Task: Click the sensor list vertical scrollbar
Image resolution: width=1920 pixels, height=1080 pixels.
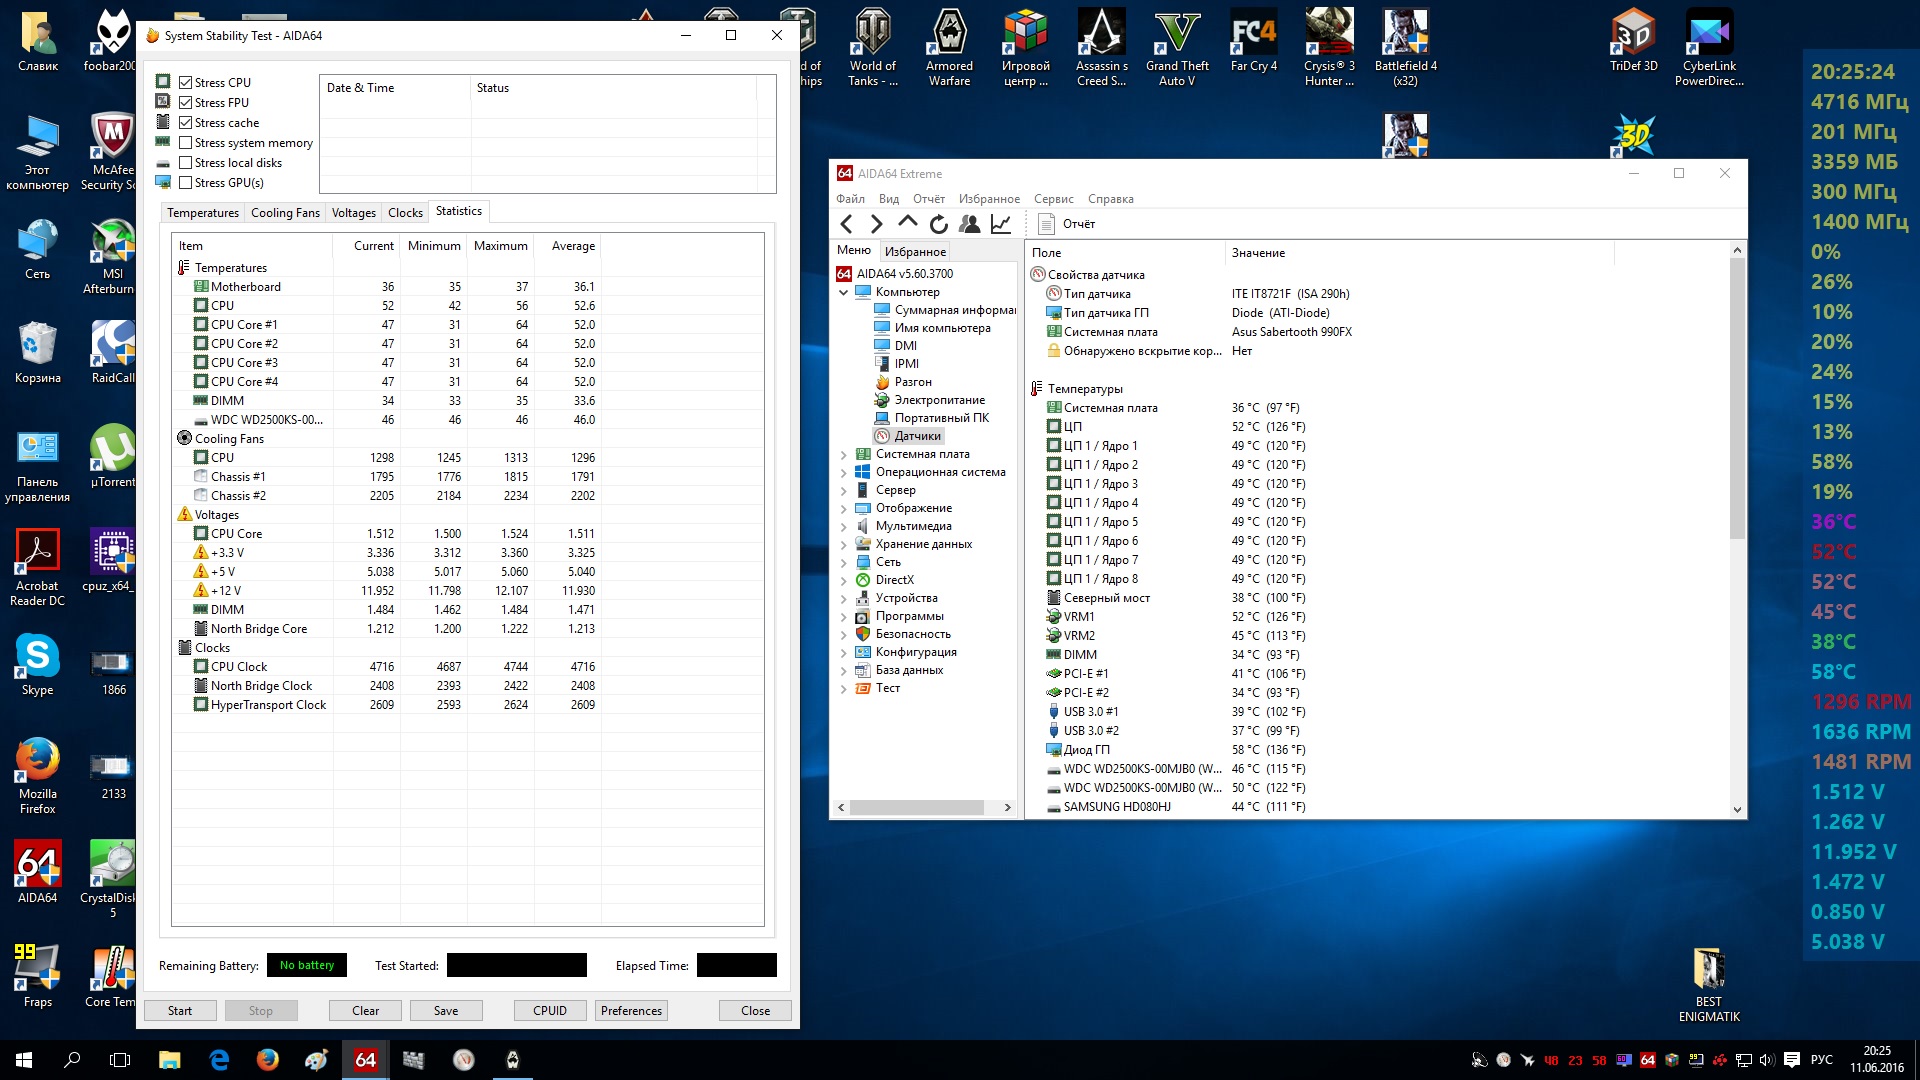Action: pos(1737,400)
